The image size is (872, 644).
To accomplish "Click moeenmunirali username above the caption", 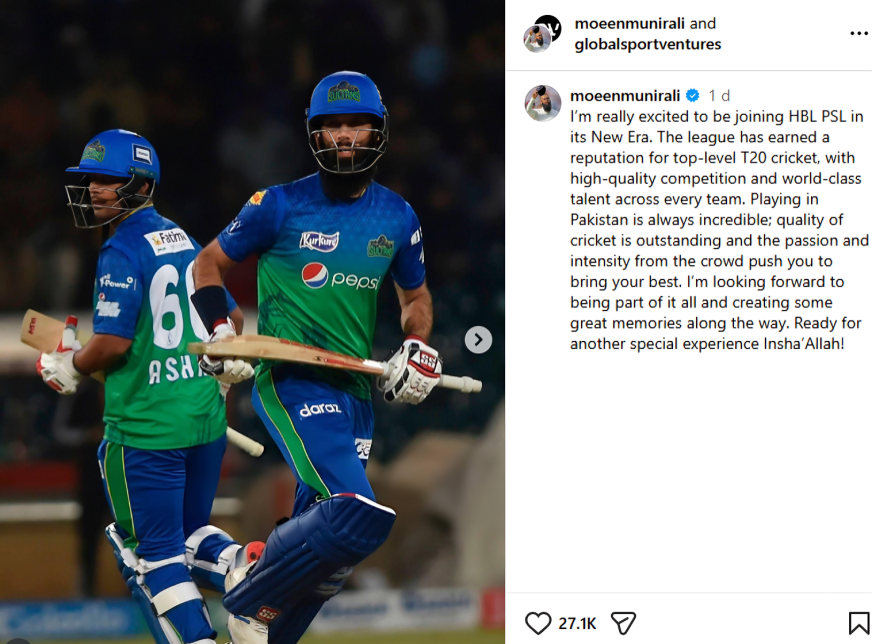I will [625, 96].
